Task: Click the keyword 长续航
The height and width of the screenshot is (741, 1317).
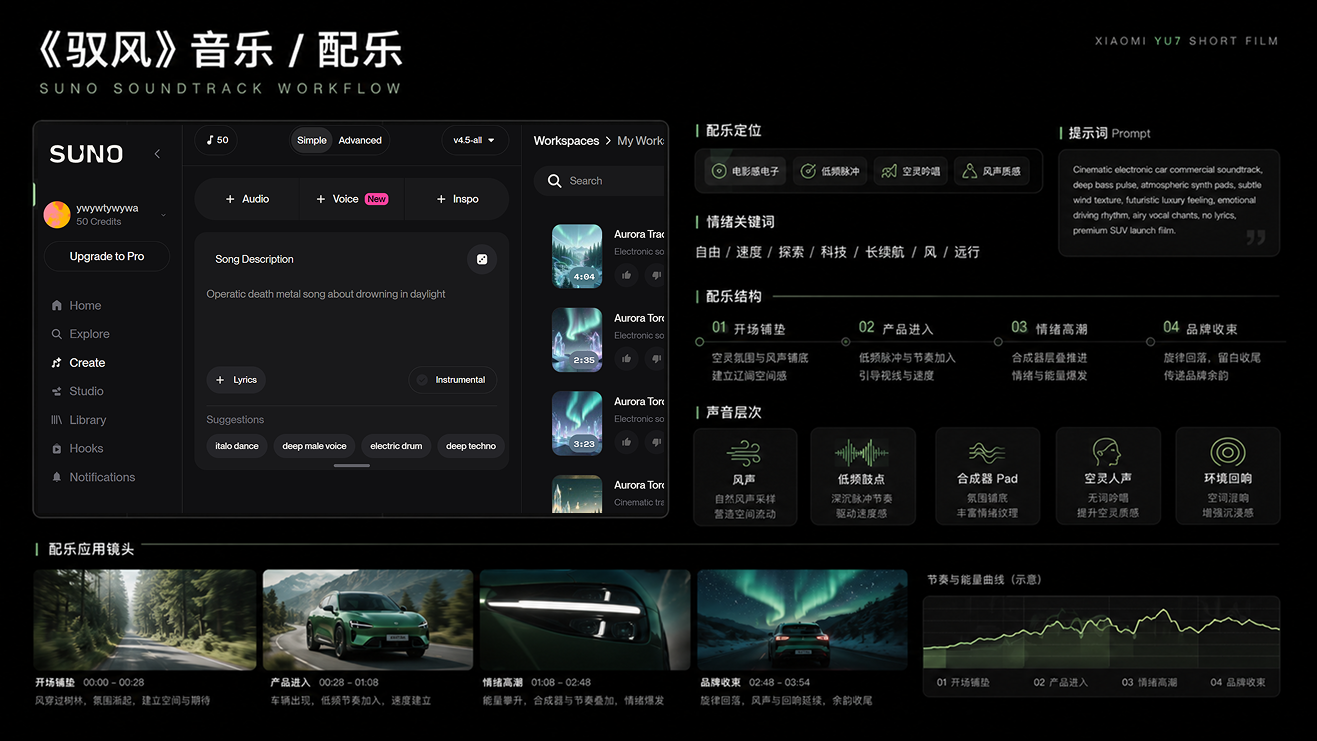Action: click(885, 252)
